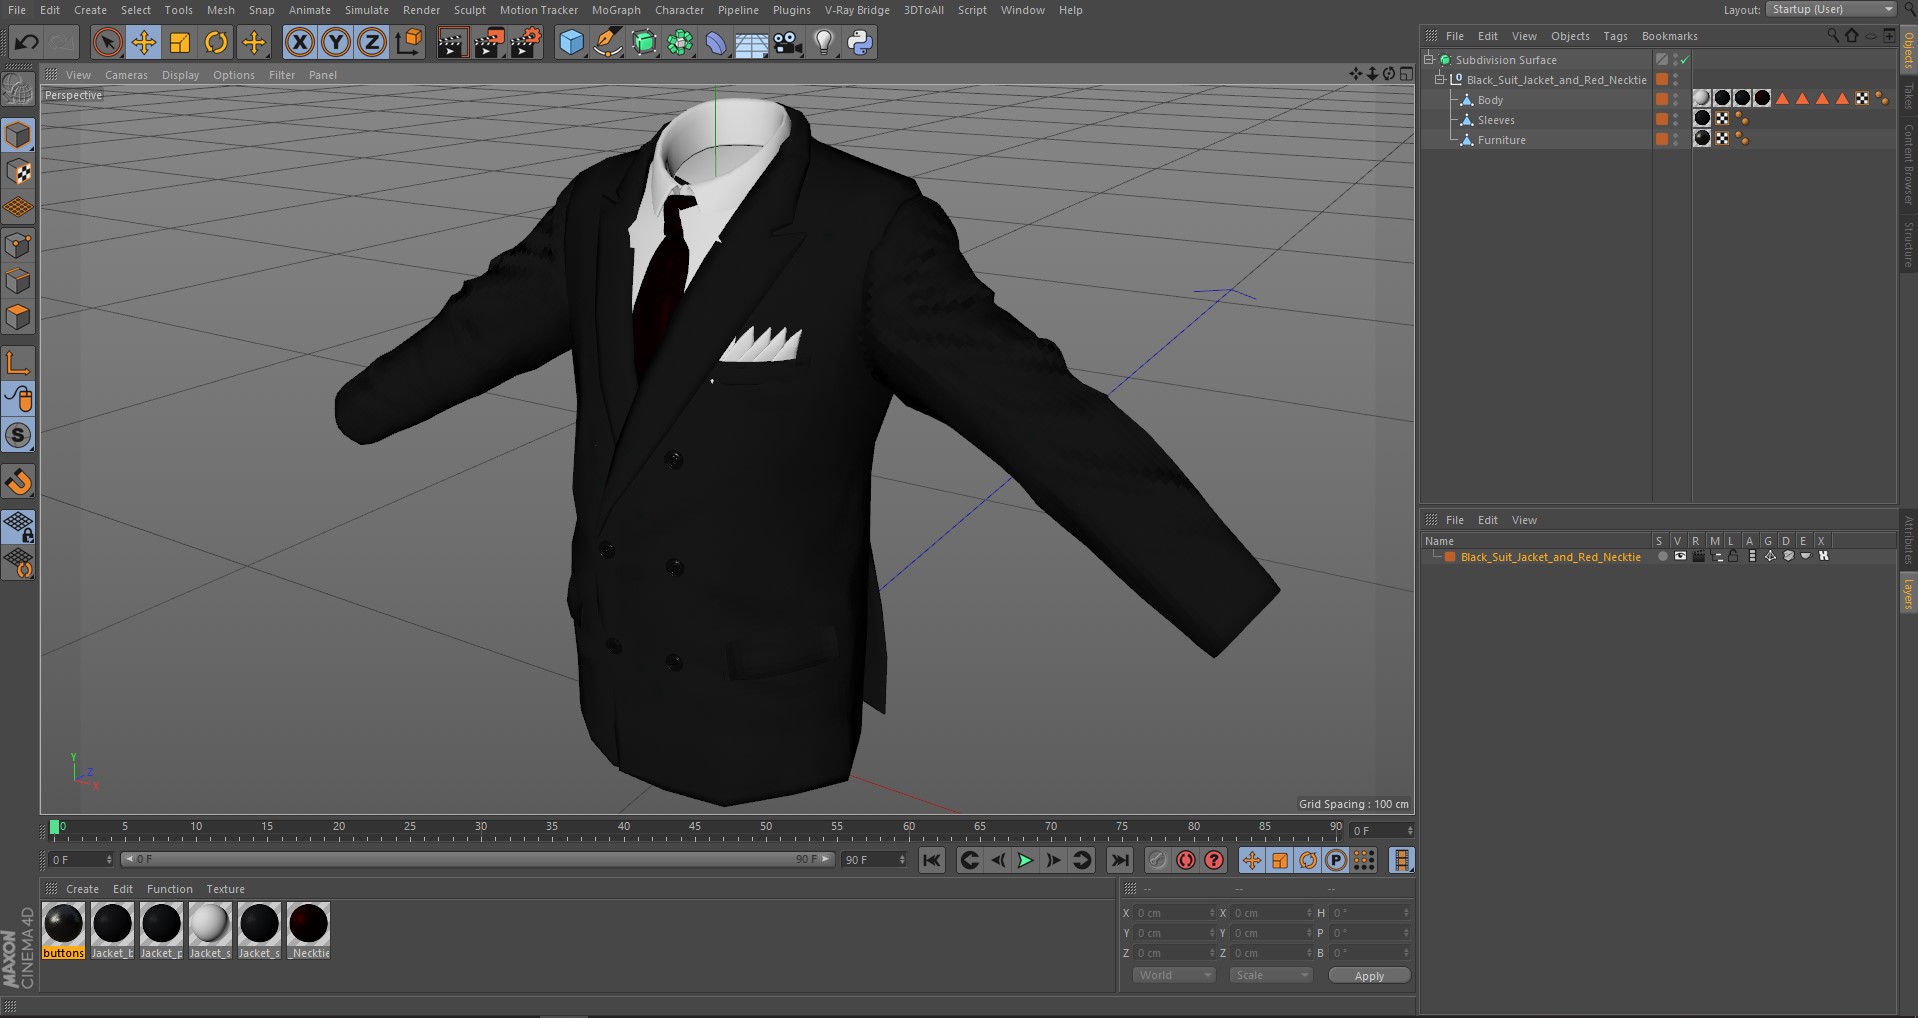Add a bend deformer object
The height and width of the screenshot is (1018, 1918).
tap(716, 42)
